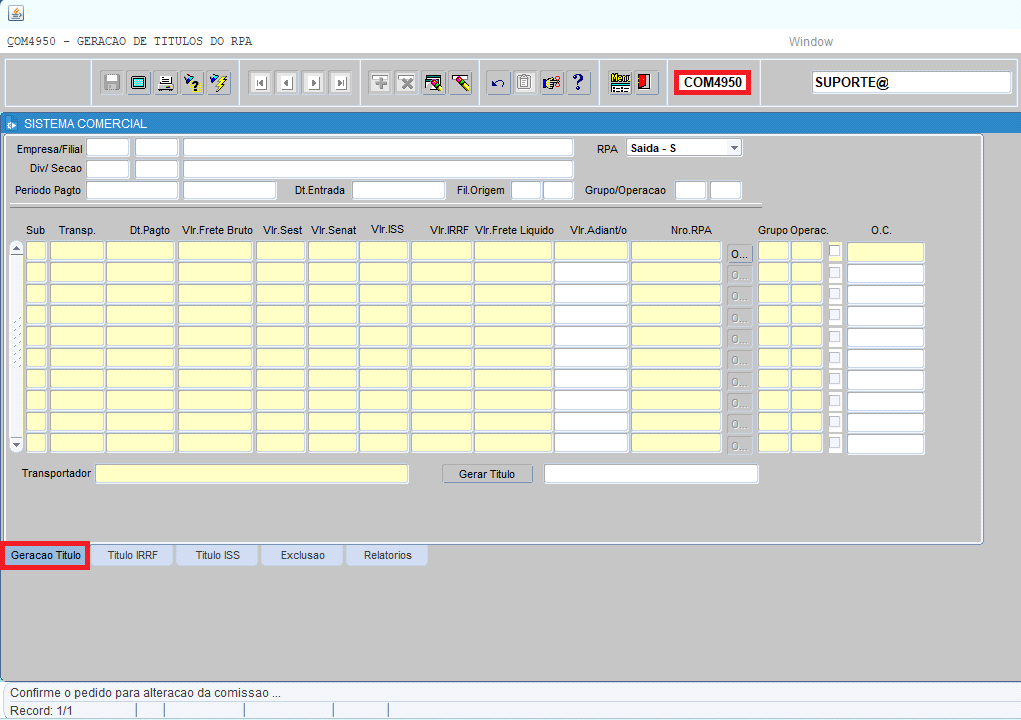This screenshot has width=1021, height=720.
Task: Click the first Div/ Secao code field
Action: coord(108,169)
